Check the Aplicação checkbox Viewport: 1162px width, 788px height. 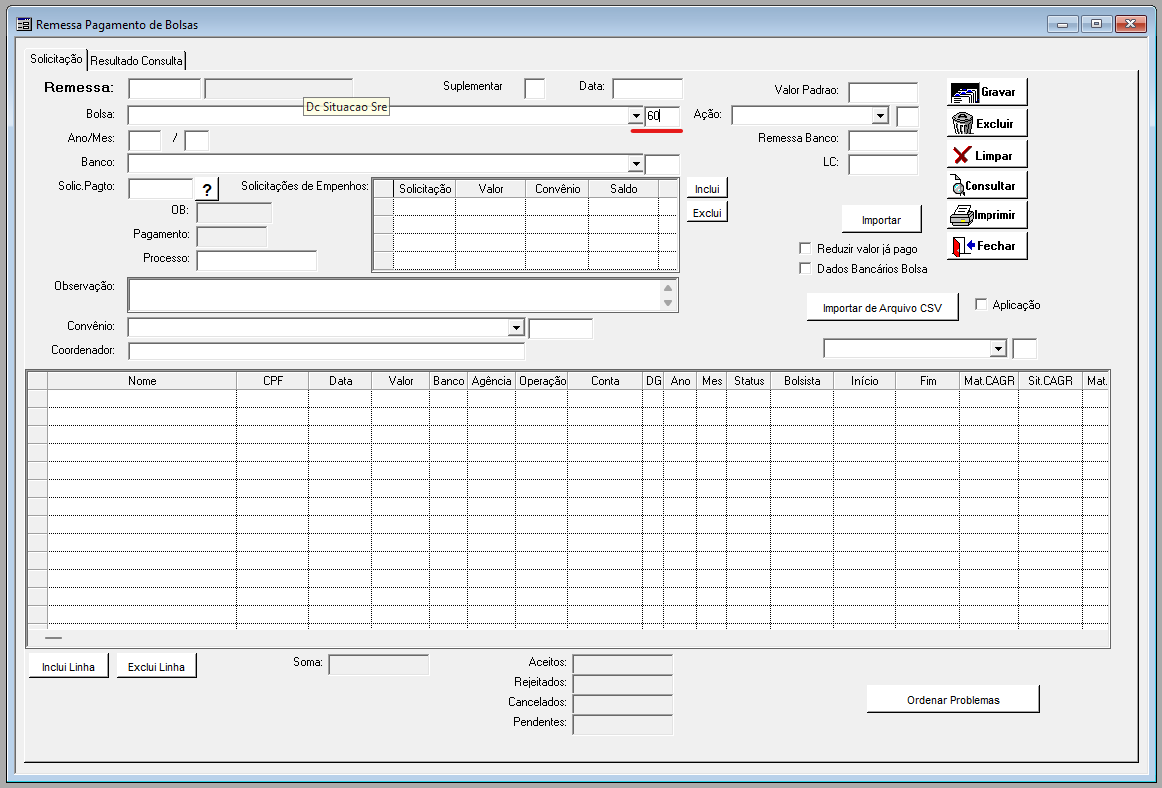981,304
